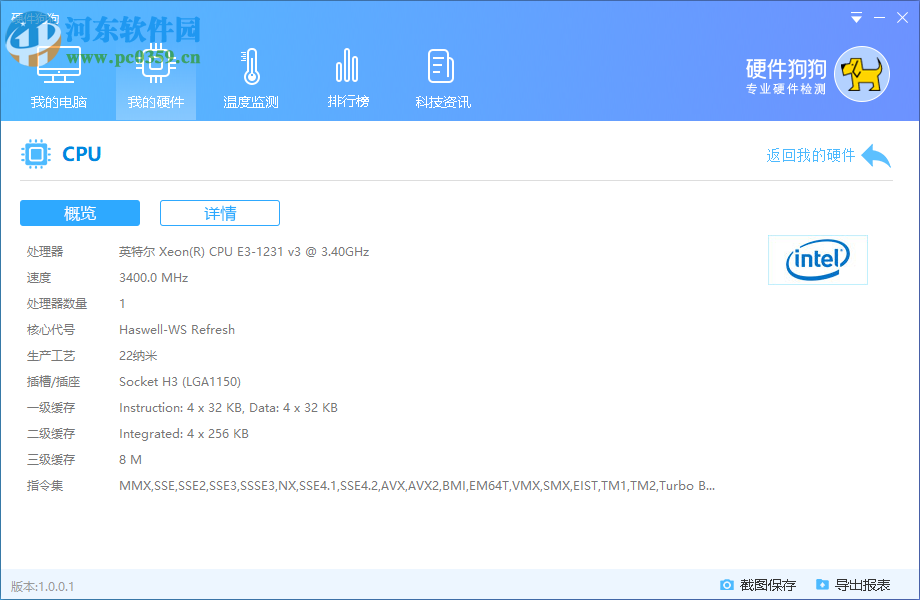
Task: Click the 版本:1.0.0.1 version text
Action: [x=40, y=584]
